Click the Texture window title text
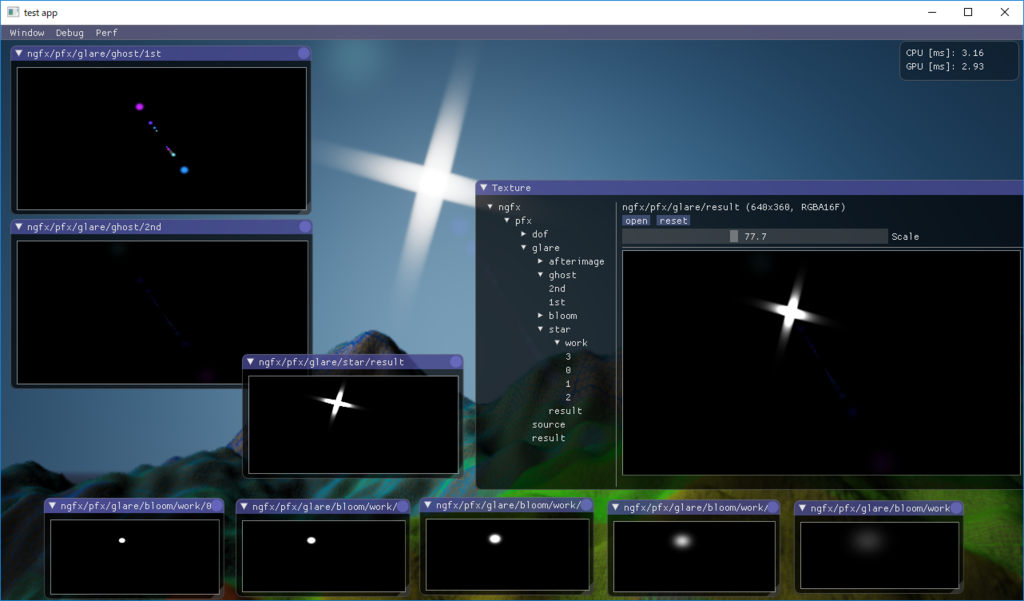 (x=511, y=188)
